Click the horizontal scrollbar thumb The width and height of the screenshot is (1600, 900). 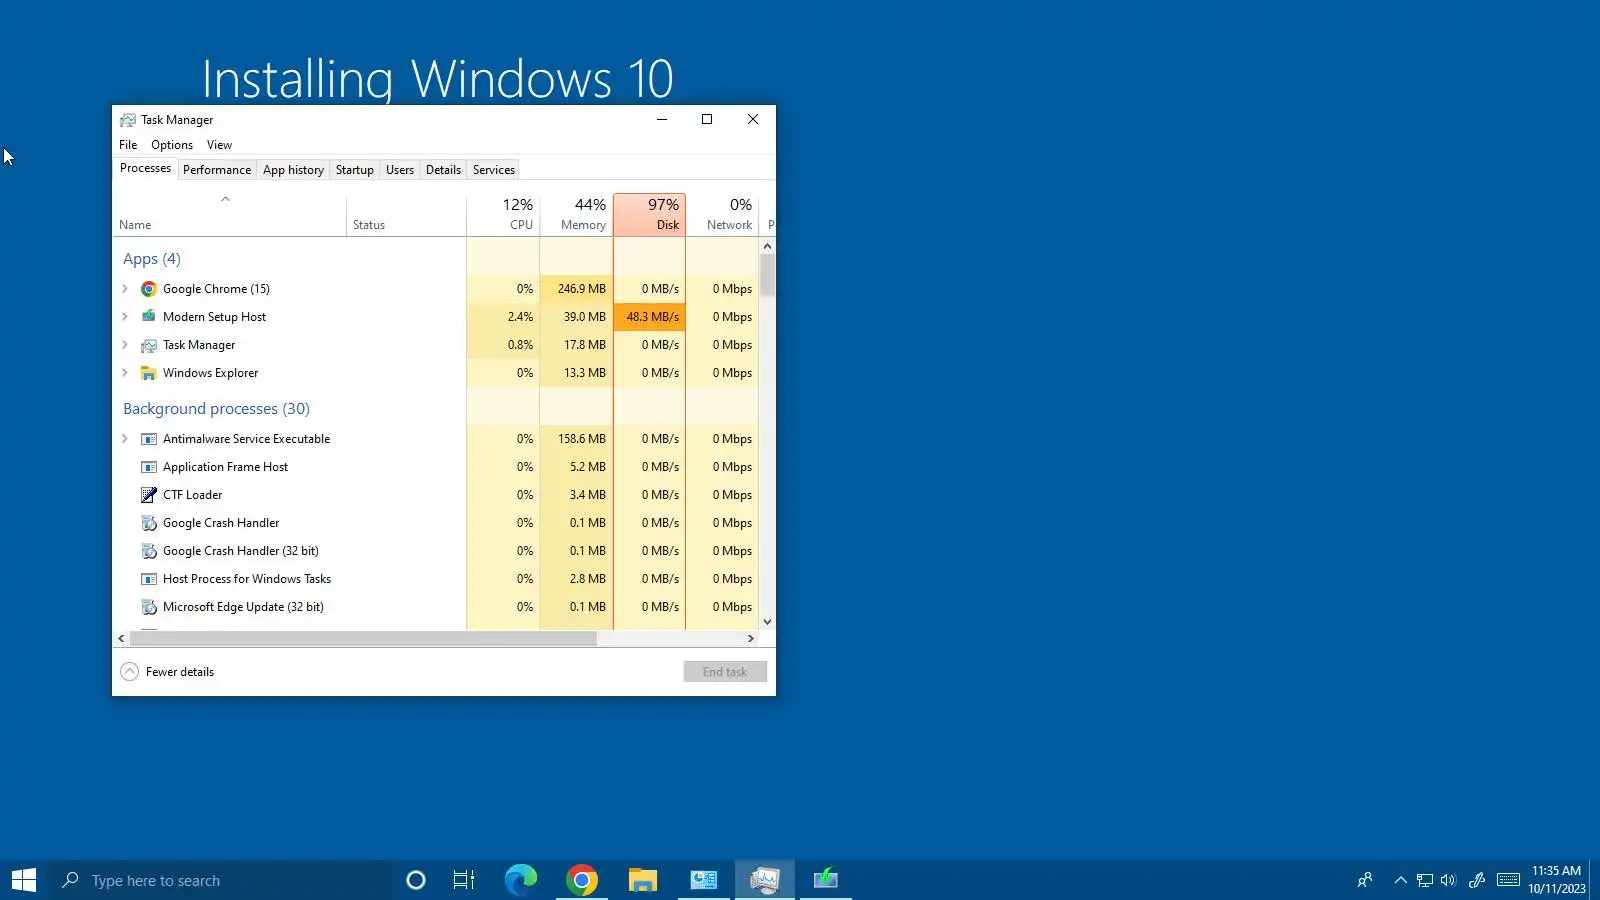click(363, 638)
